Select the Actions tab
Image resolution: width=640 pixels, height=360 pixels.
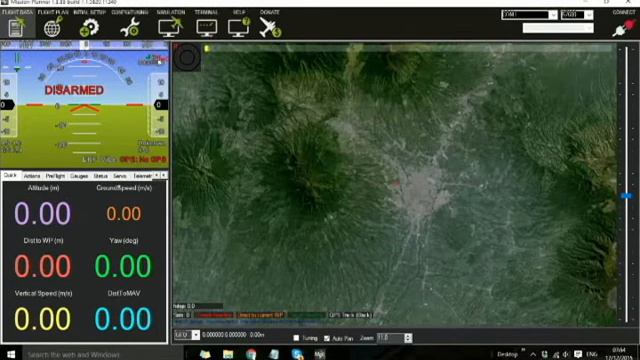tap(32, 176)
